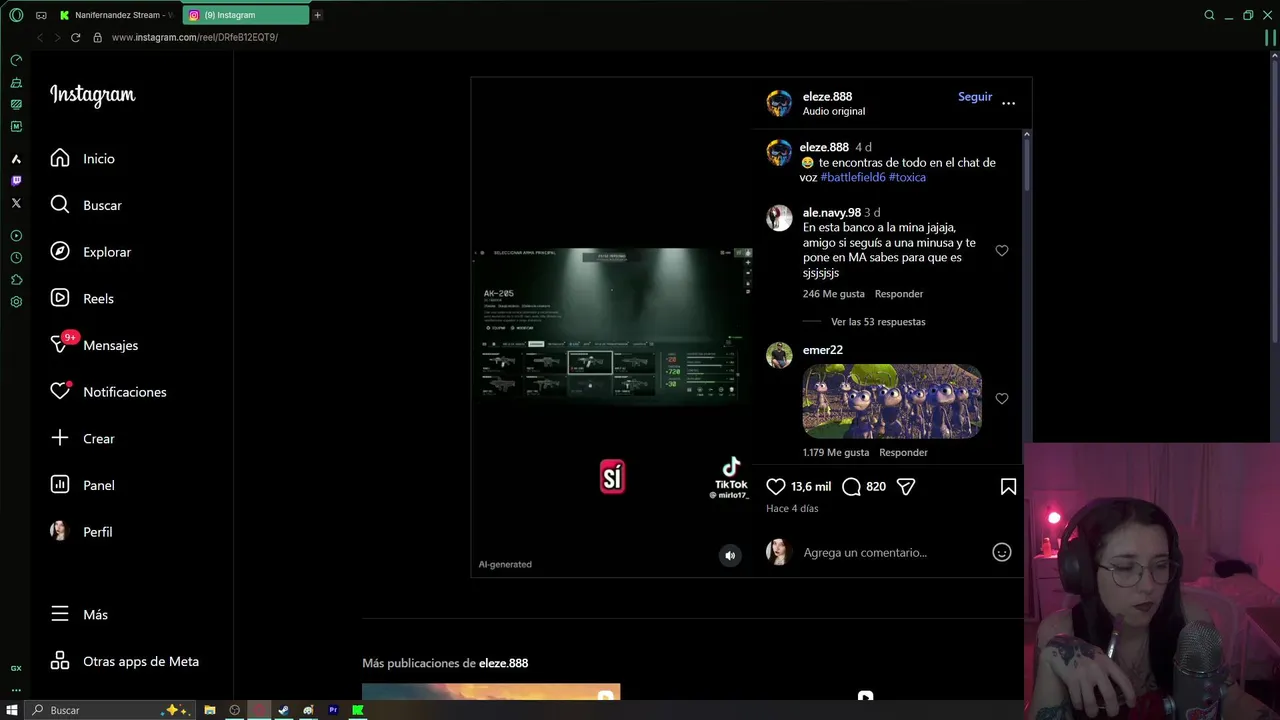Viewport: 1280px width, 720px height.
Task: Share the reel via paper plane icon
Action: point(906,486)
